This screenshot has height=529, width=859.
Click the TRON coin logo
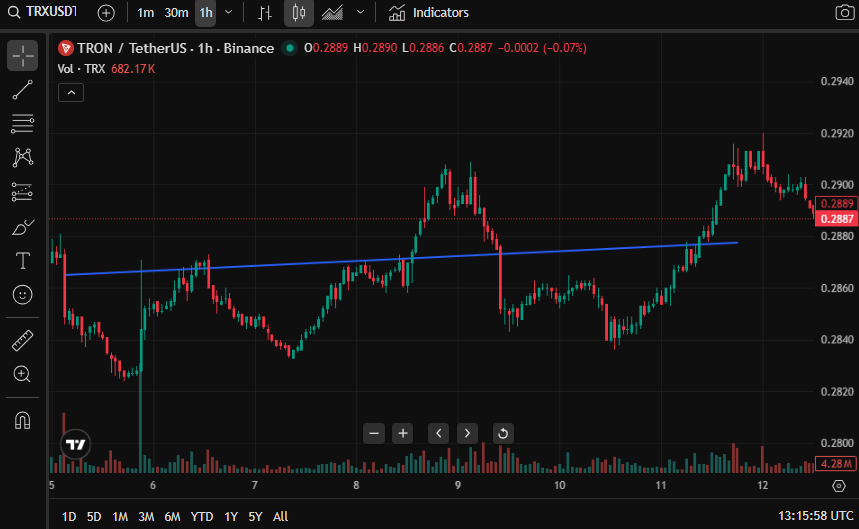[x=66, y=48]
